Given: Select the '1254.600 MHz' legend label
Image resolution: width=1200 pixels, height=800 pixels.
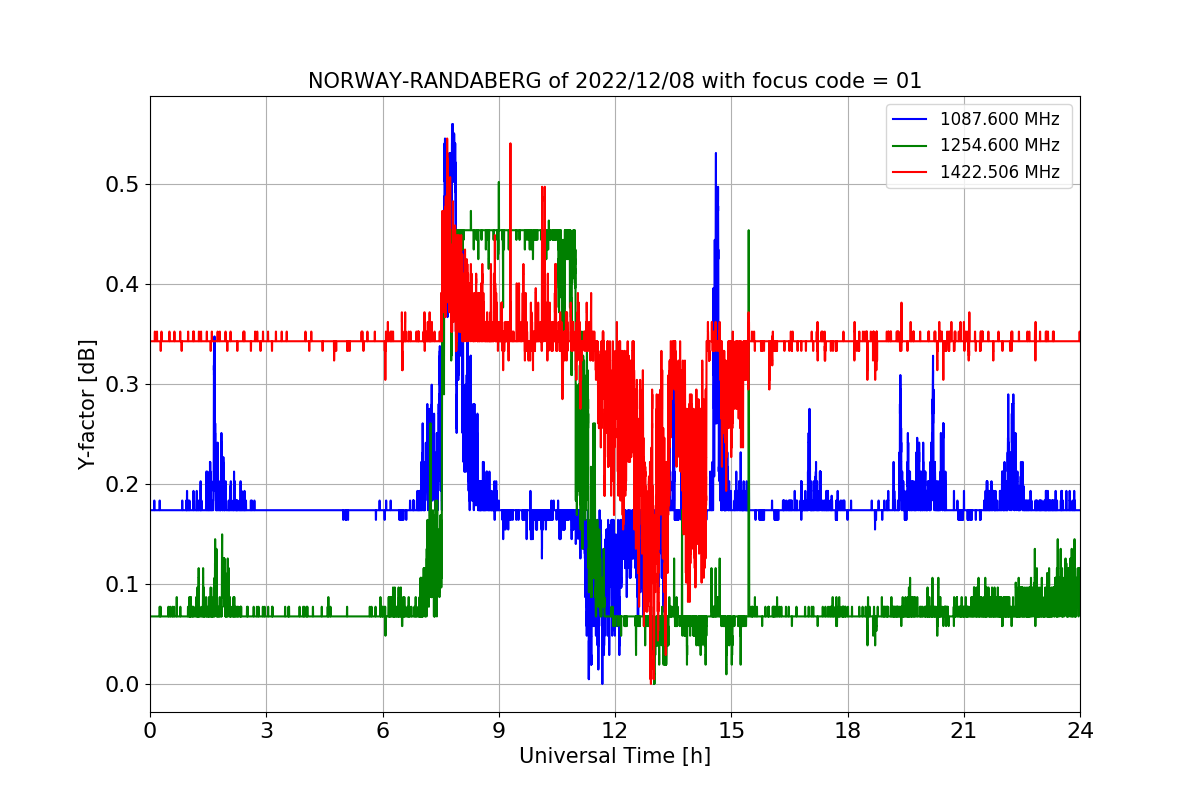Looking at the screenshot, I should pyautogui.click(x=999, y=145).
